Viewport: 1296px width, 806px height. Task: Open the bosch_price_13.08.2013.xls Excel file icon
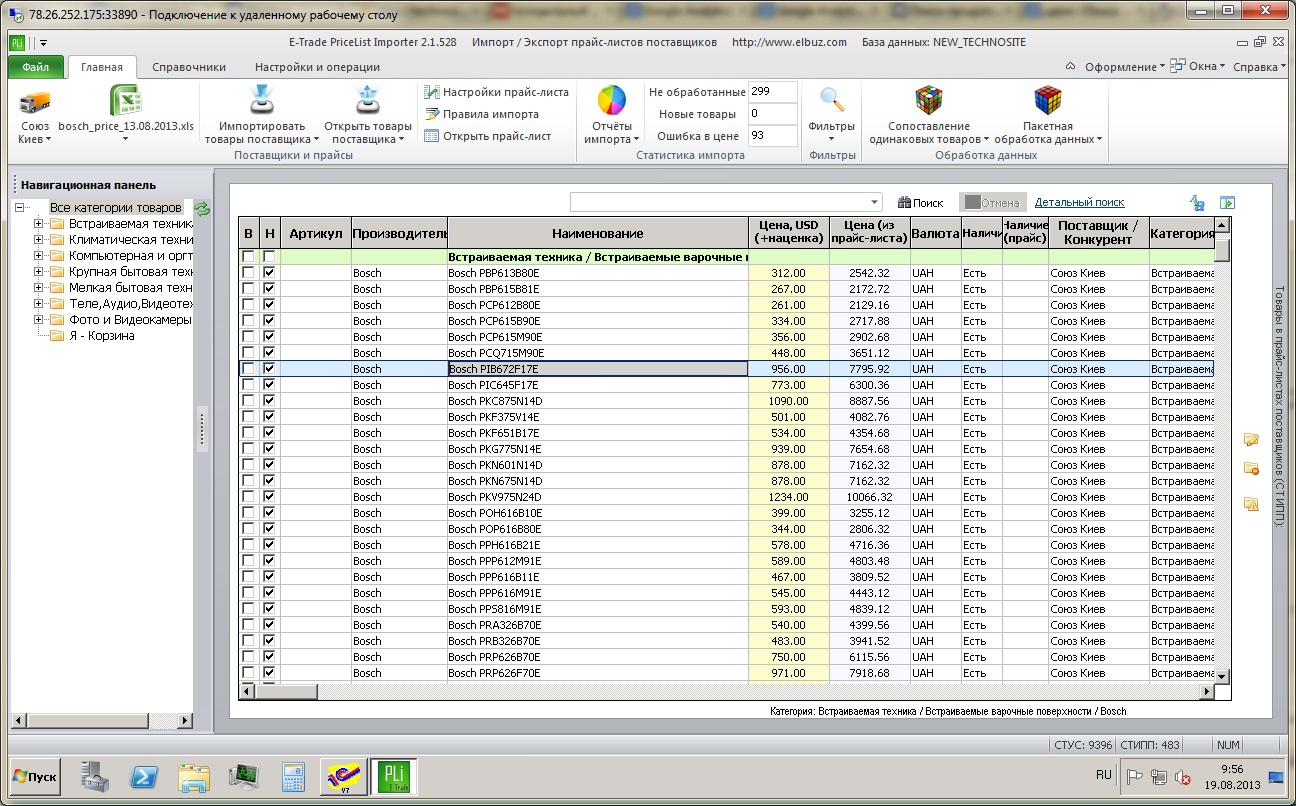pyautogui.click(x=126, y=102)
